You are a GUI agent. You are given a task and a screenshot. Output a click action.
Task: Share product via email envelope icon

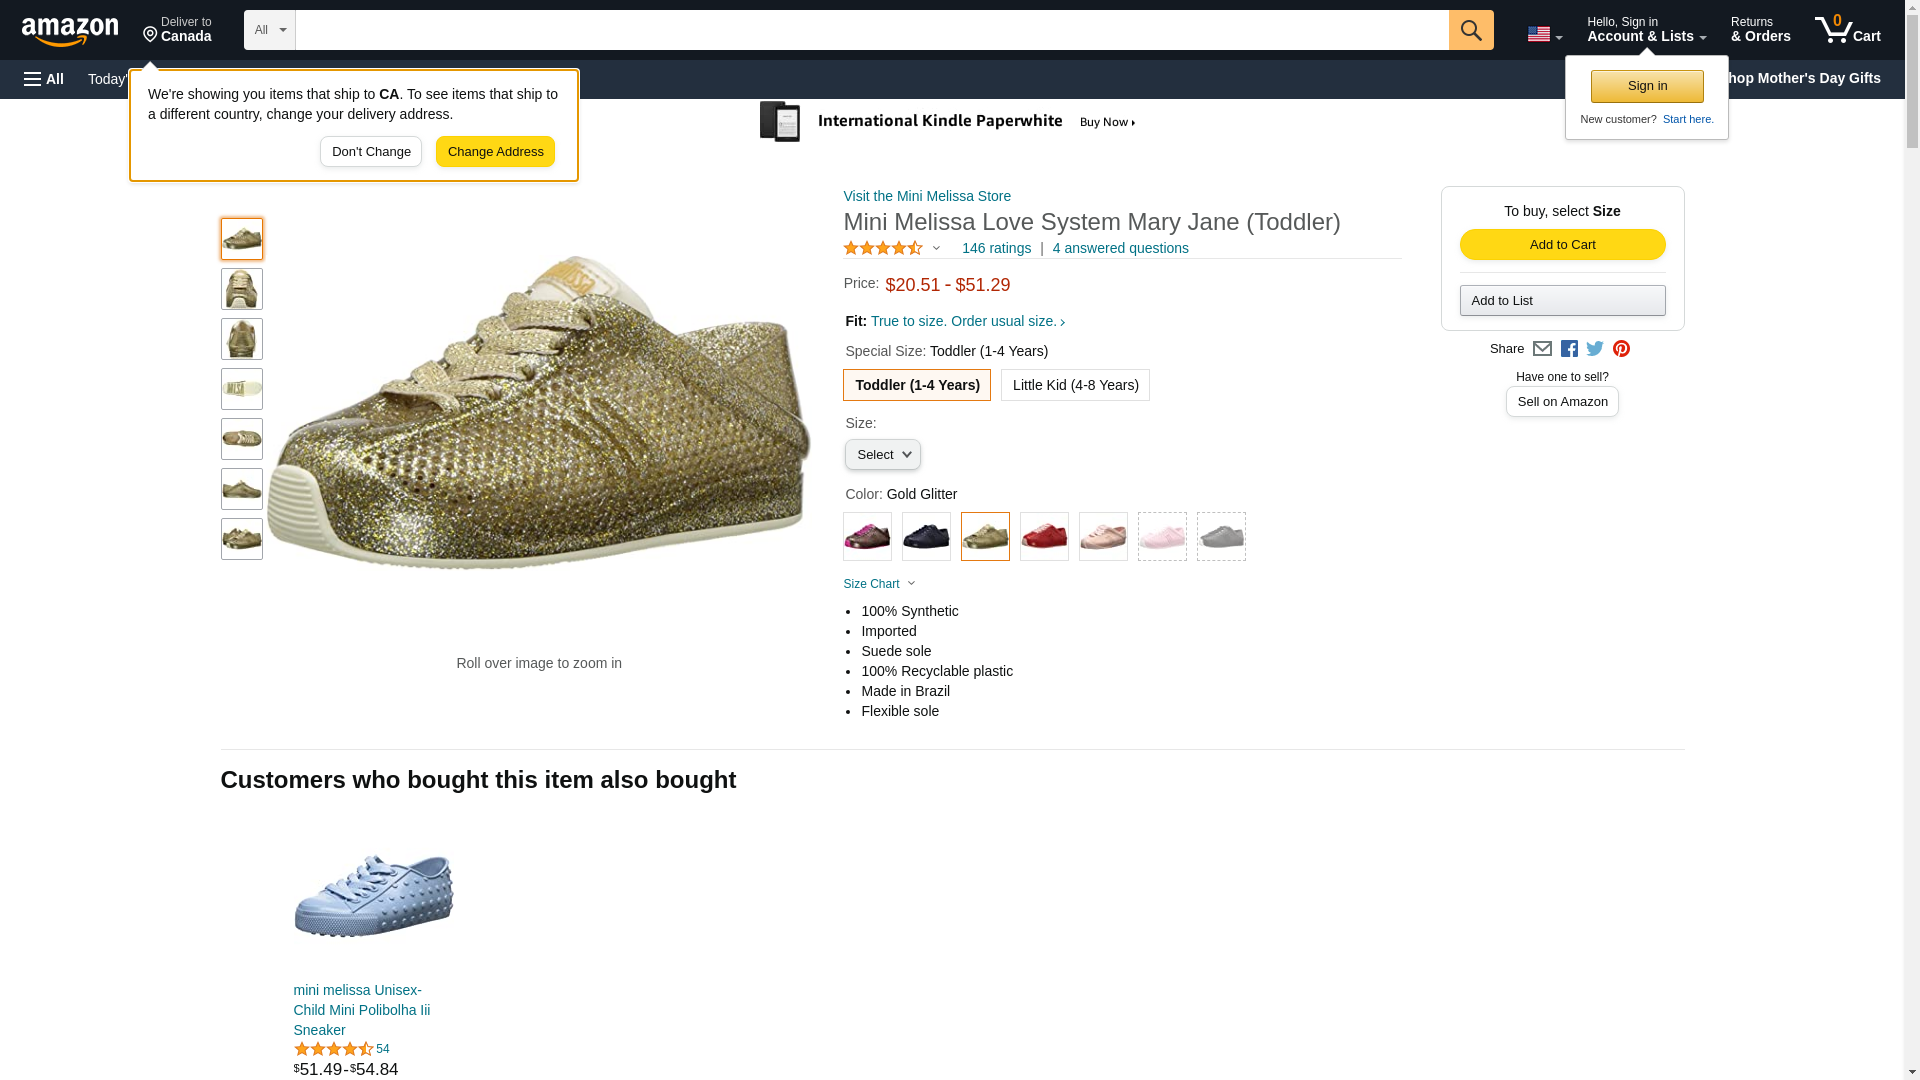1542,349
